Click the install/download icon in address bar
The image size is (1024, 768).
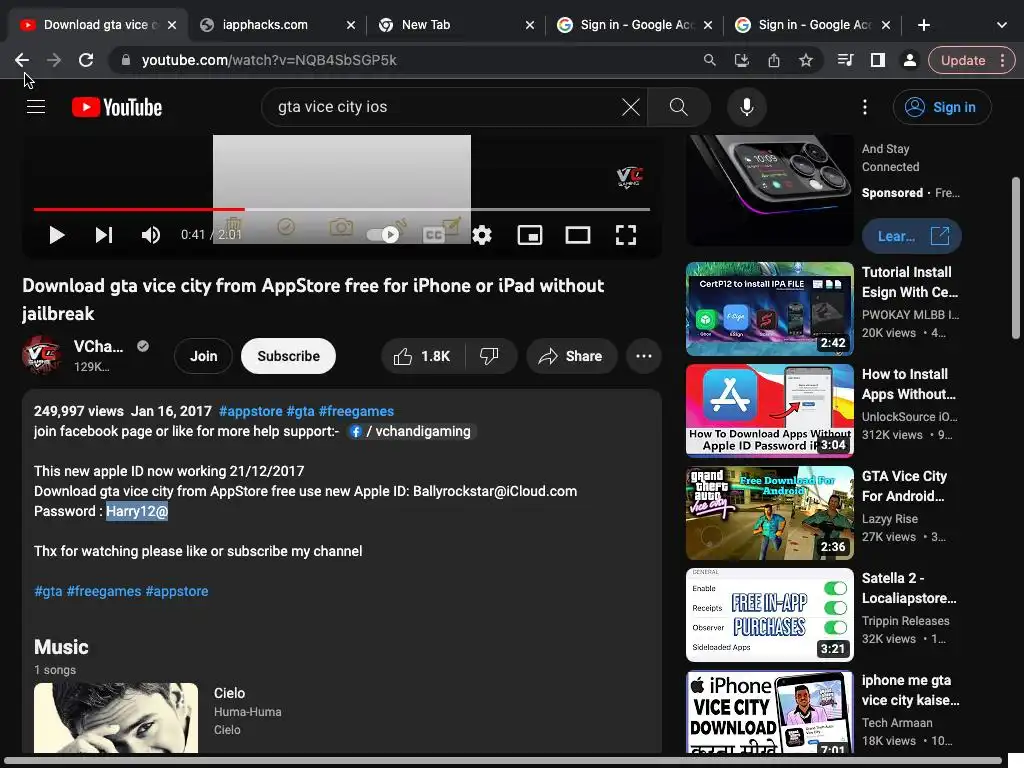click(741, 60)
